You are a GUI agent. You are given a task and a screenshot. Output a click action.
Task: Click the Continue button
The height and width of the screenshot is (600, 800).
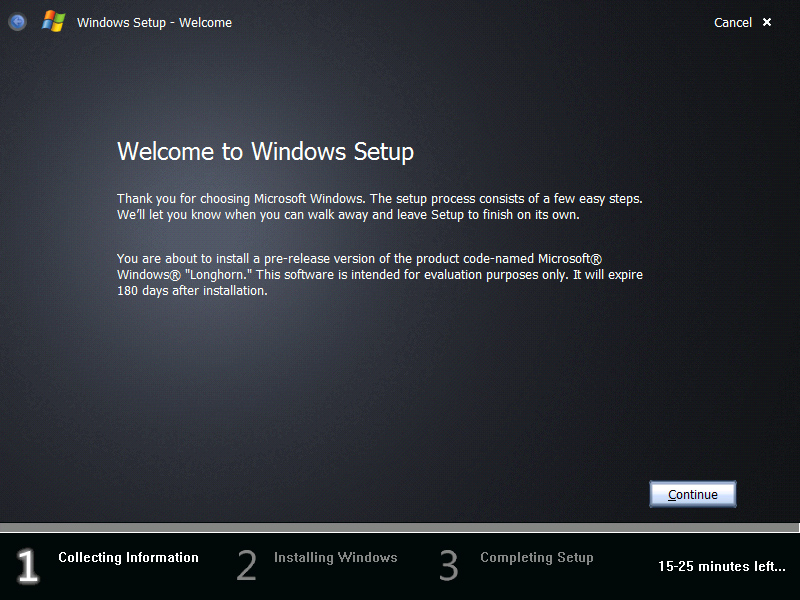pos(692,494)
